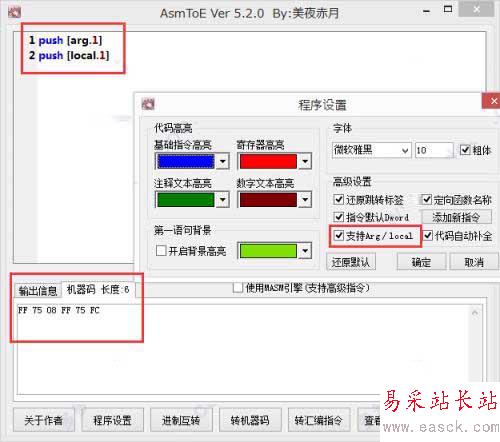Click 确定 button in settings
Image resolution: width=500 pixels, height=442 pixels.
421,262
